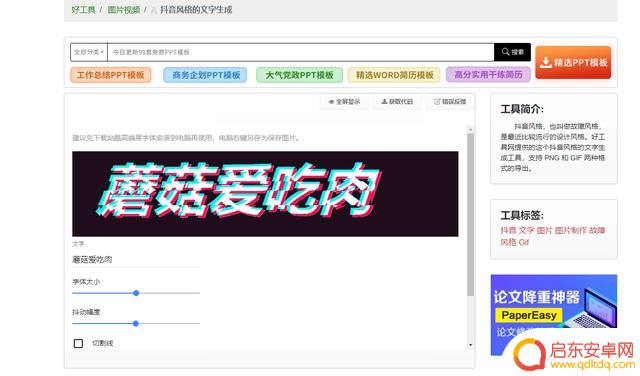Open the 风格 tool tag link

tap(508, 242)
